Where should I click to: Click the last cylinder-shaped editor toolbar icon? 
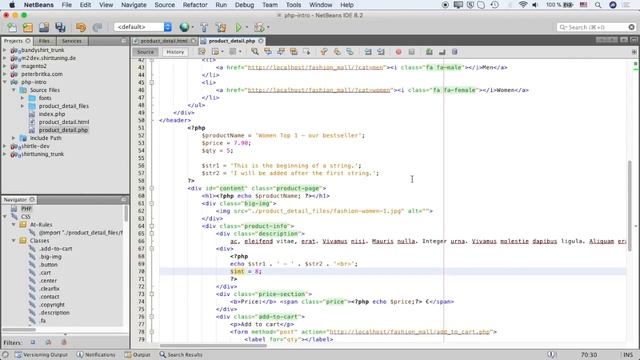coord(455,52)
